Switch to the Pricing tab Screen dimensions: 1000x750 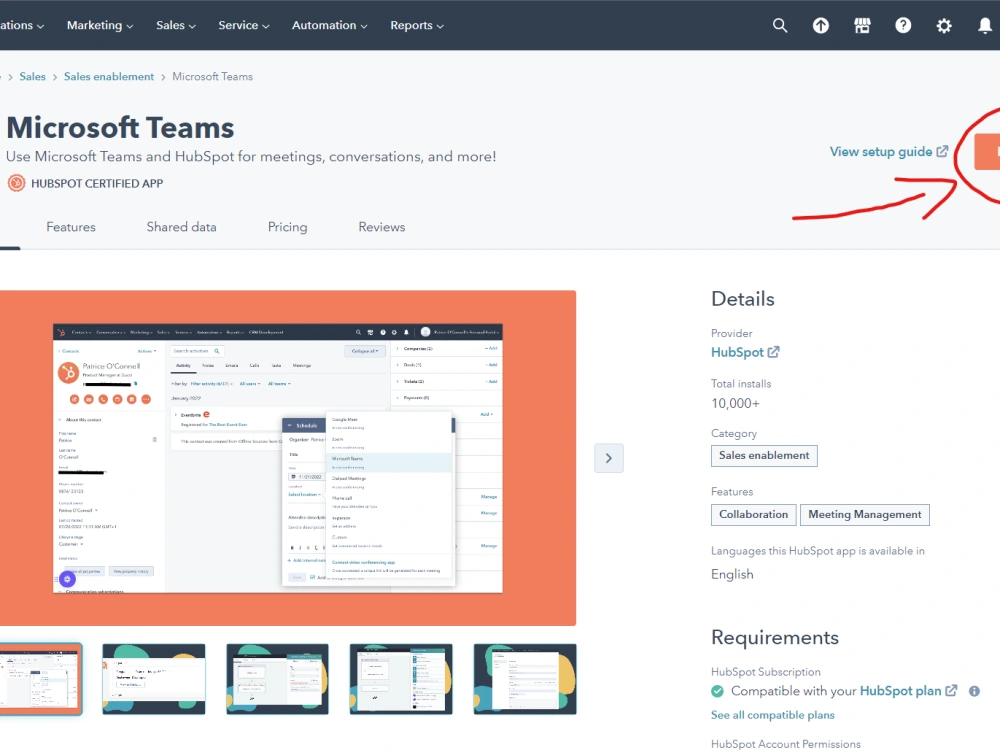pos(287,227)
